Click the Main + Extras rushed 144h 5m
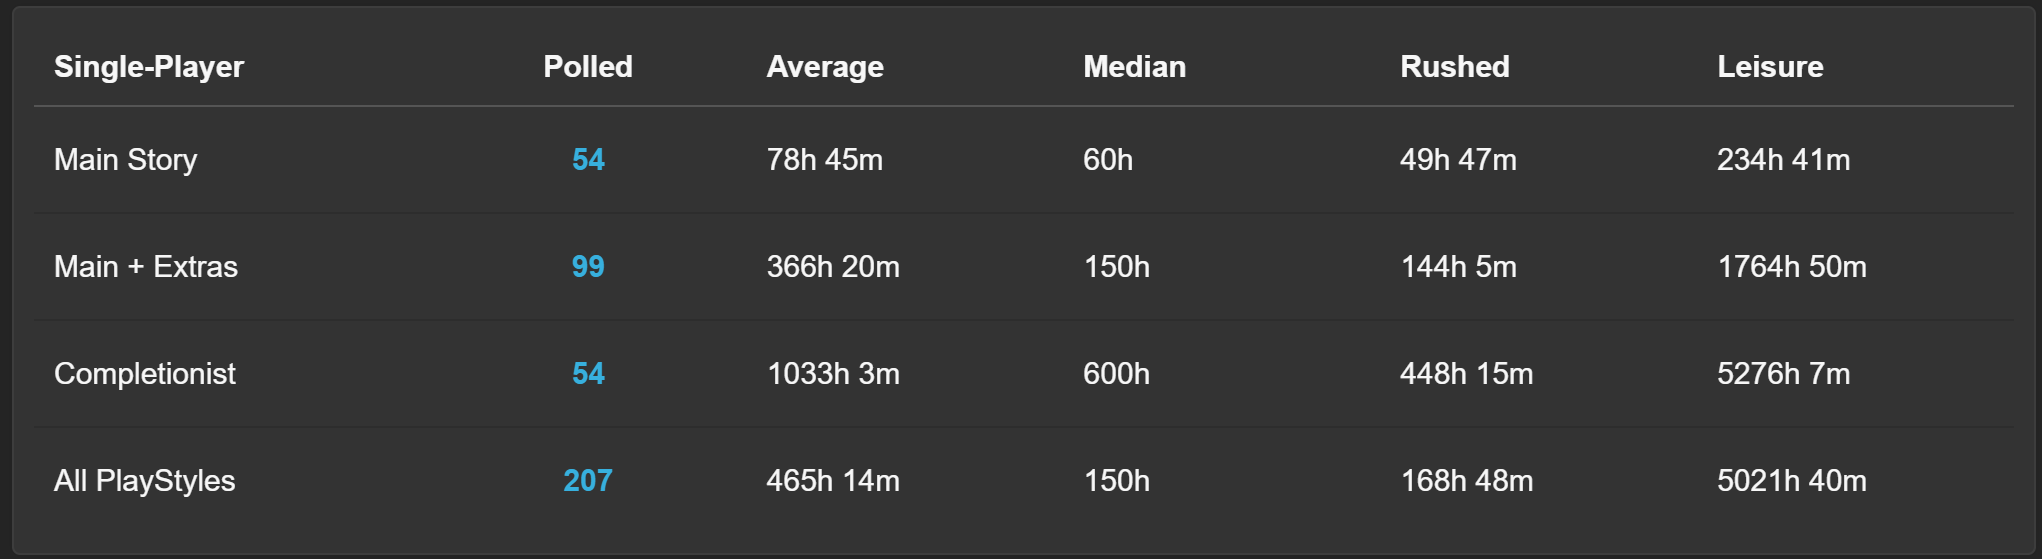This screenshot has height=559, width=2042. click(1459, 267)
